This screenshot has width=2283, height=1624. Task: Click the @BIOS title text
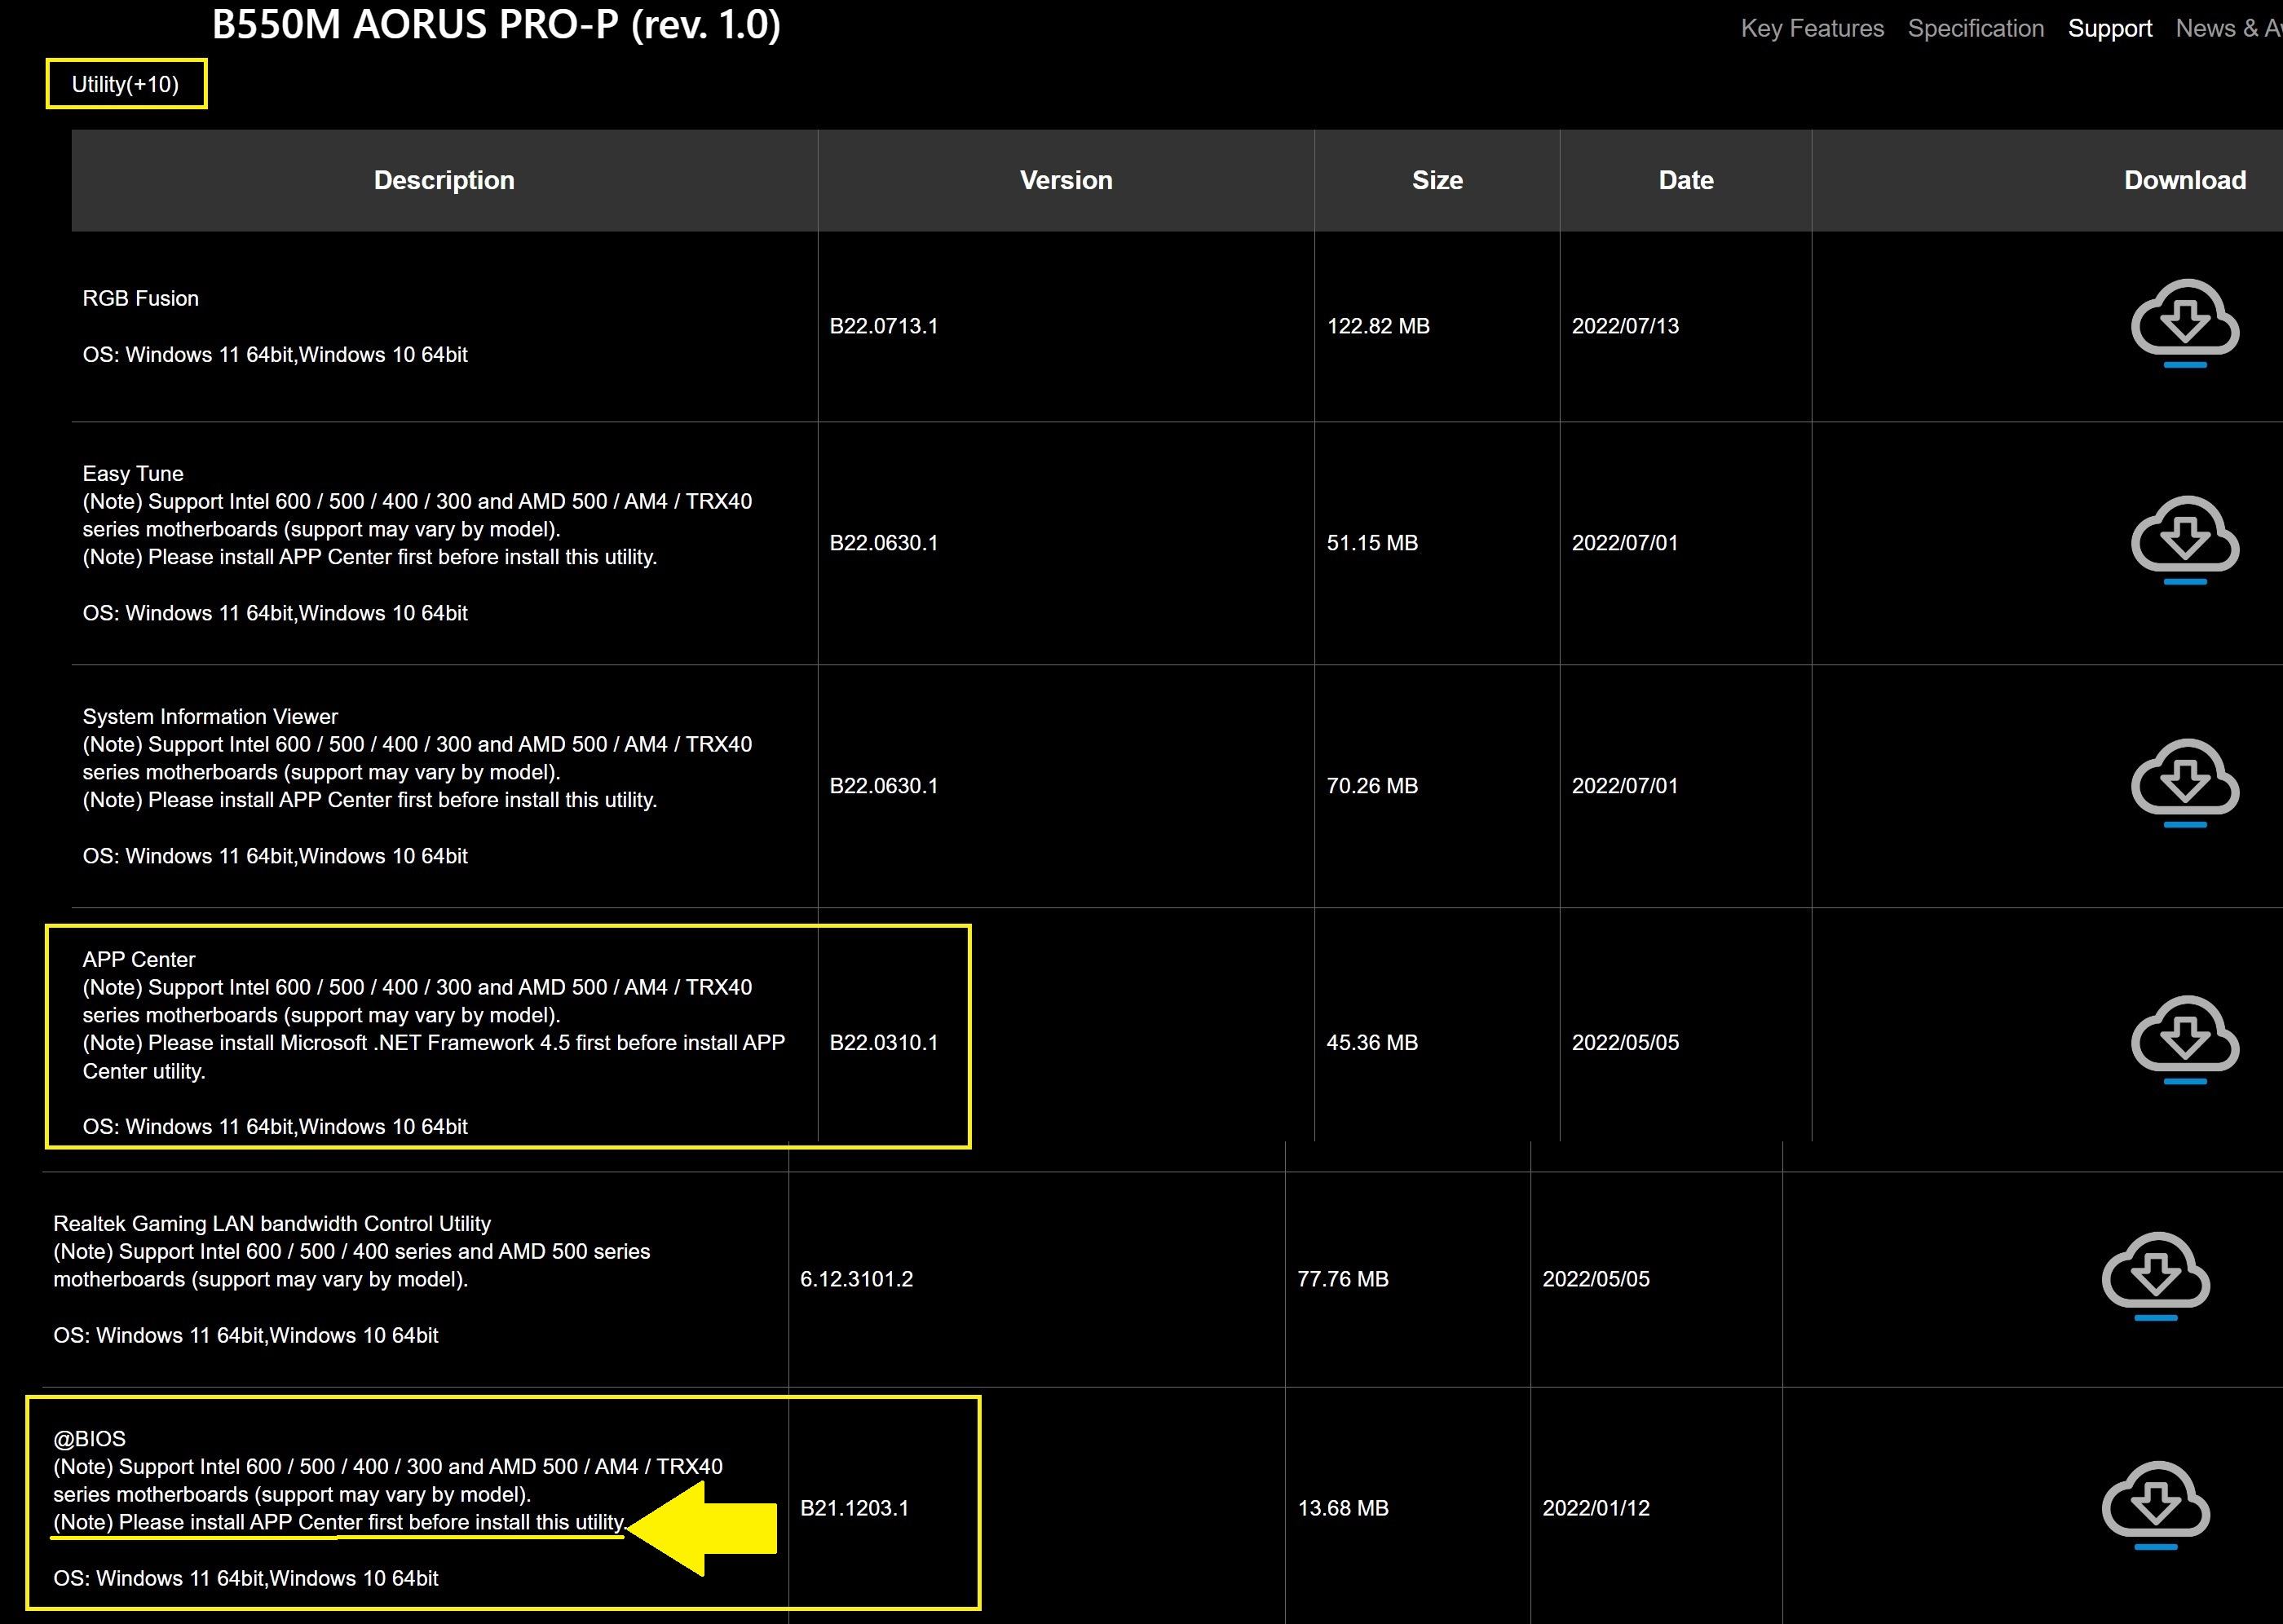point(89,1438)
